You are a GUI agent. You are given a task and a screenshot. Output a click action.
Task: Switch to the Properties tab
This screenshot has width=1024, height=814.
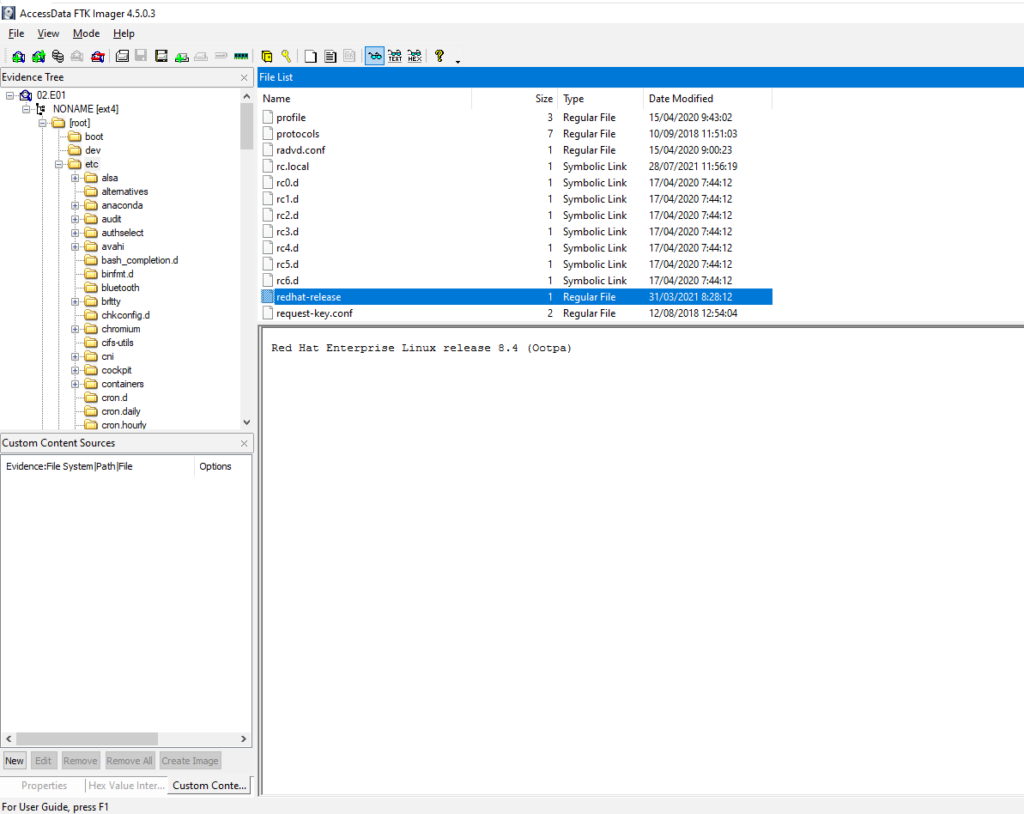(42, 785)
